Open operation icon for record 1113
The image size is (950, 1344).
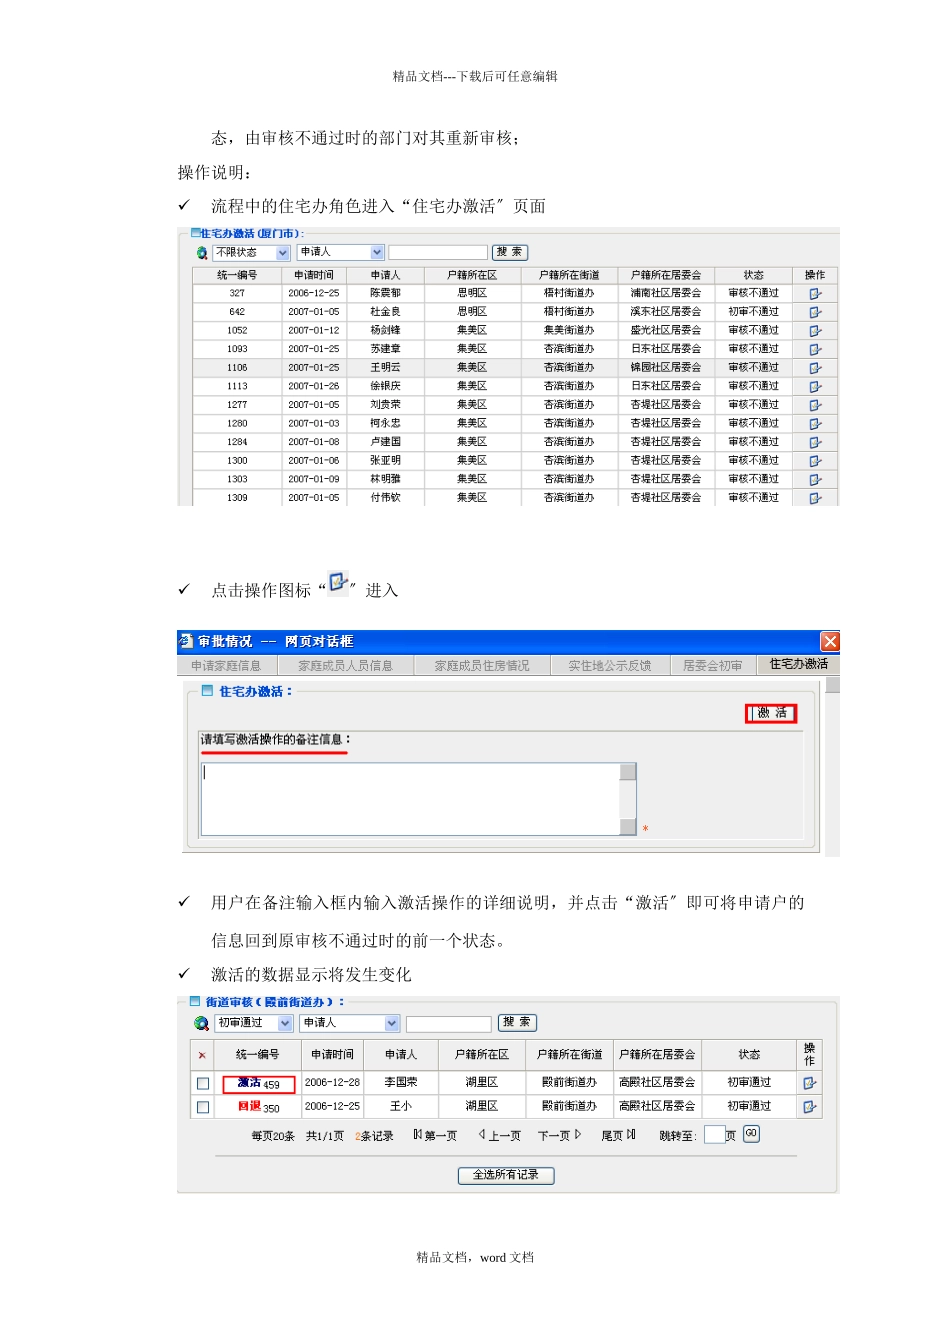coord(815,386)
